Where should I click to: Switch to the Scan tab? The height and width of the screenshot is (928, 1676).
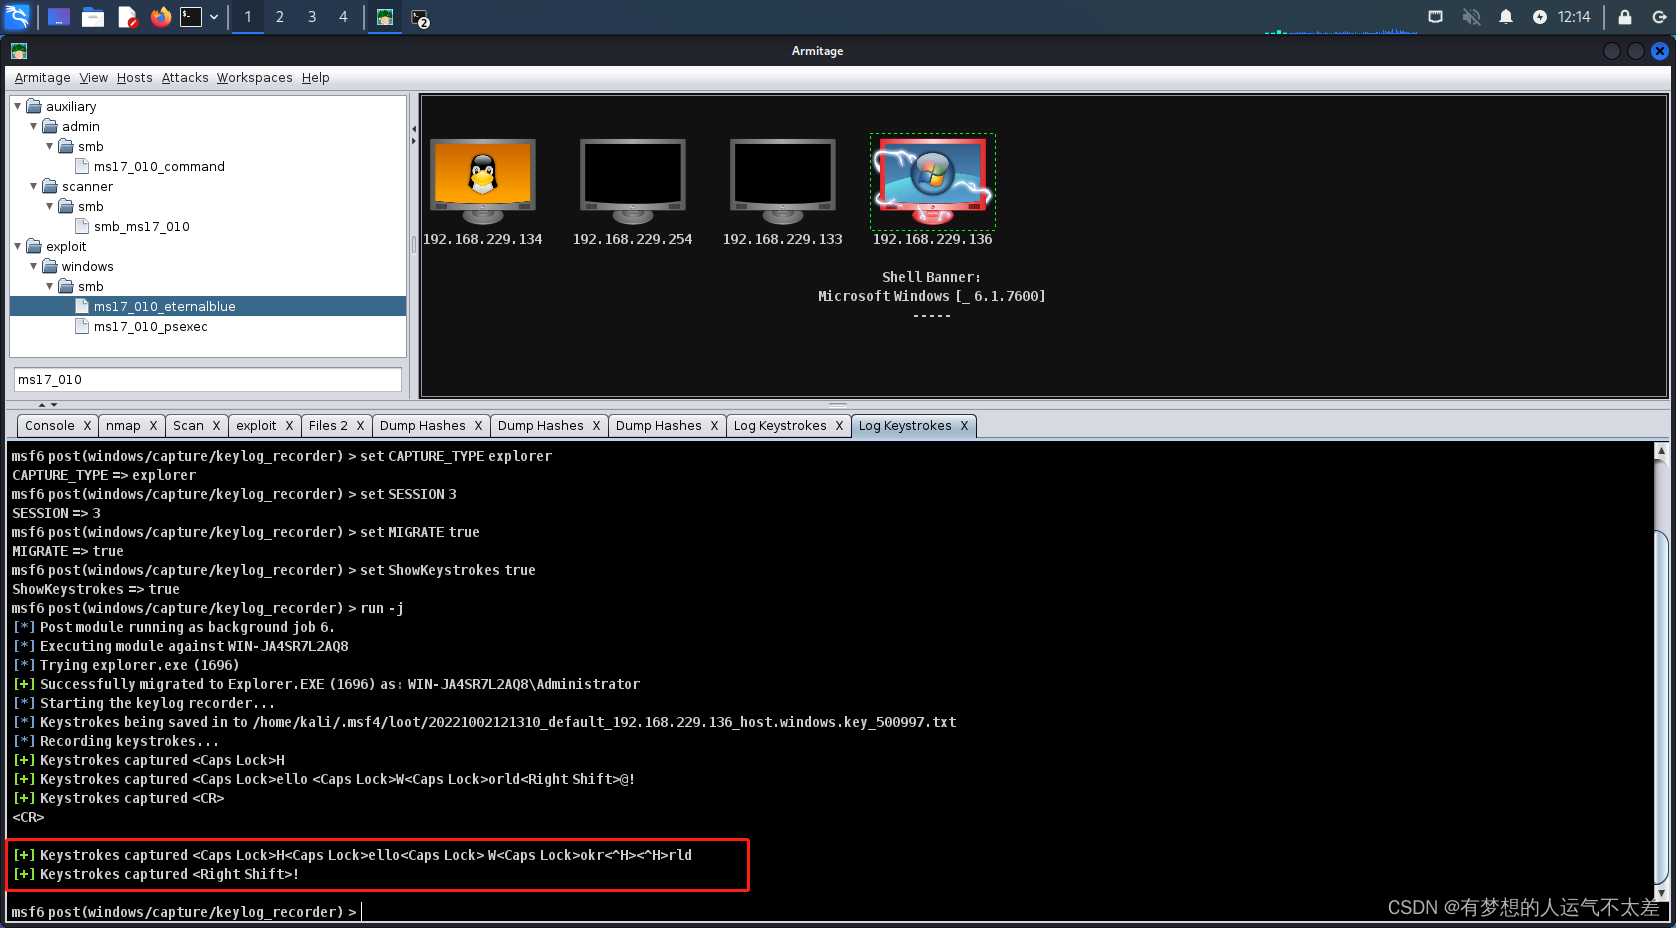[188, 426]
